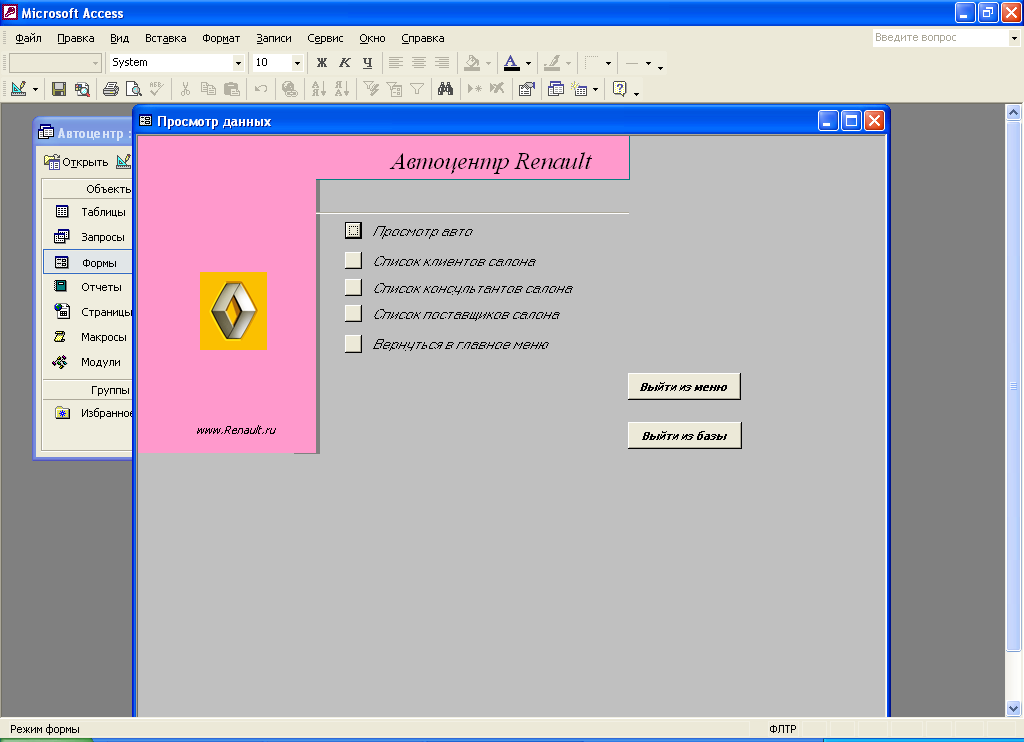Open Print Preview from toolbar
The height and width of the screenshot is (742, 1024).
tap(133, 89)
